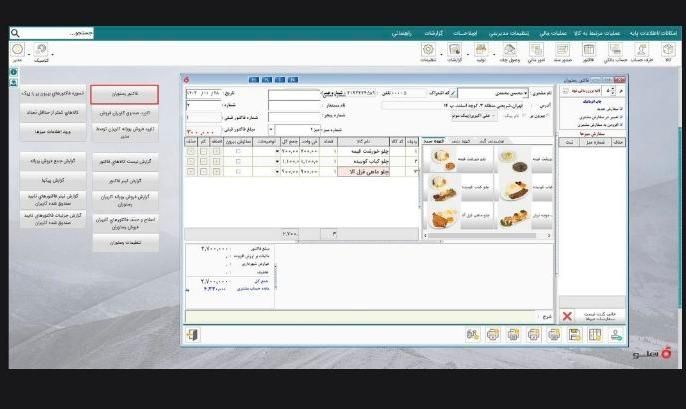686x409 pixels.
Task: Open the Reports toolbar icon
Action: tap(455, 50)
